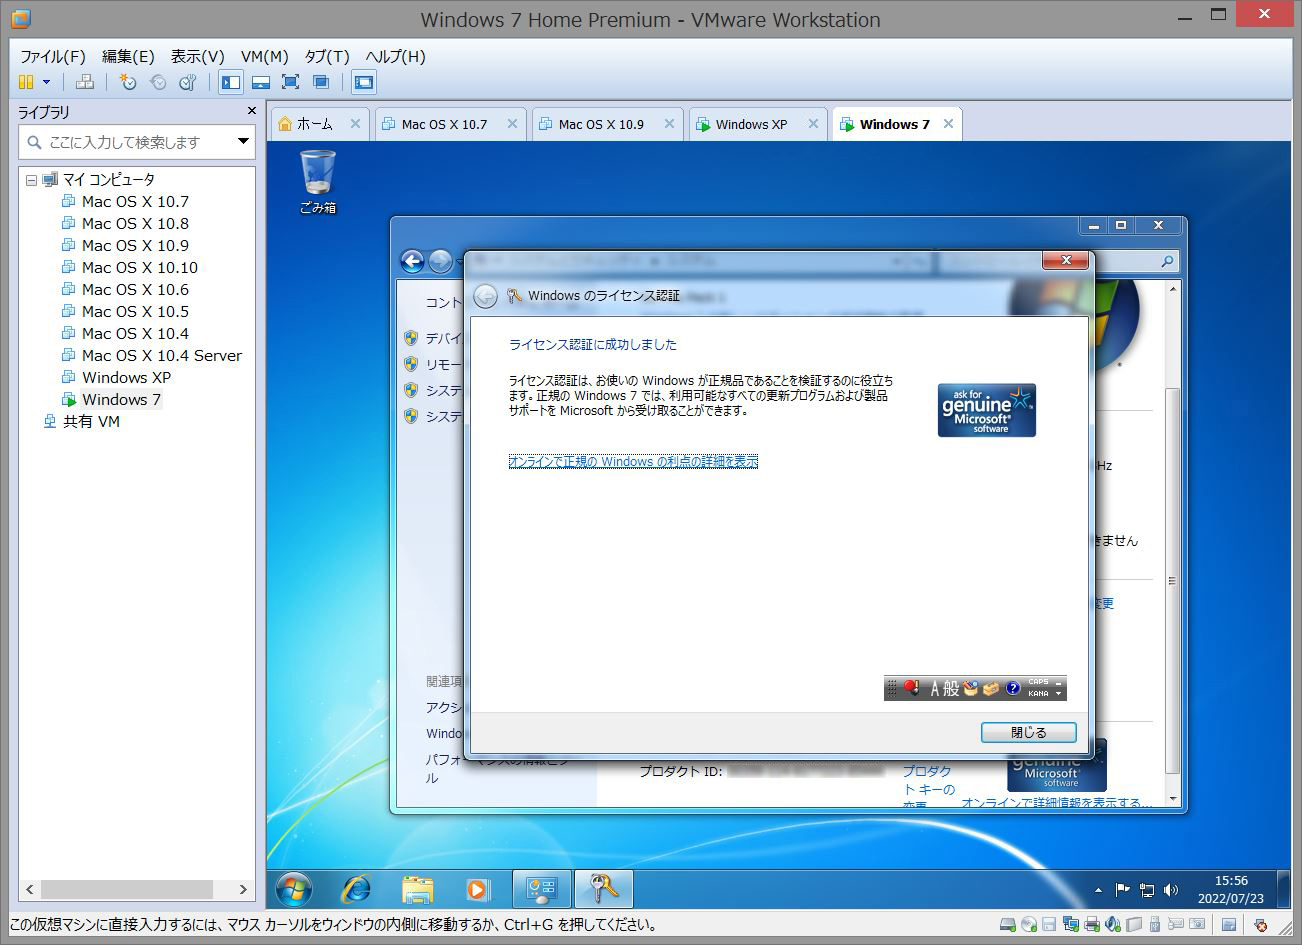1302x945 pixels.
Task: Click the VMware CD/DVD status icon
Action: coord(1029,925)
